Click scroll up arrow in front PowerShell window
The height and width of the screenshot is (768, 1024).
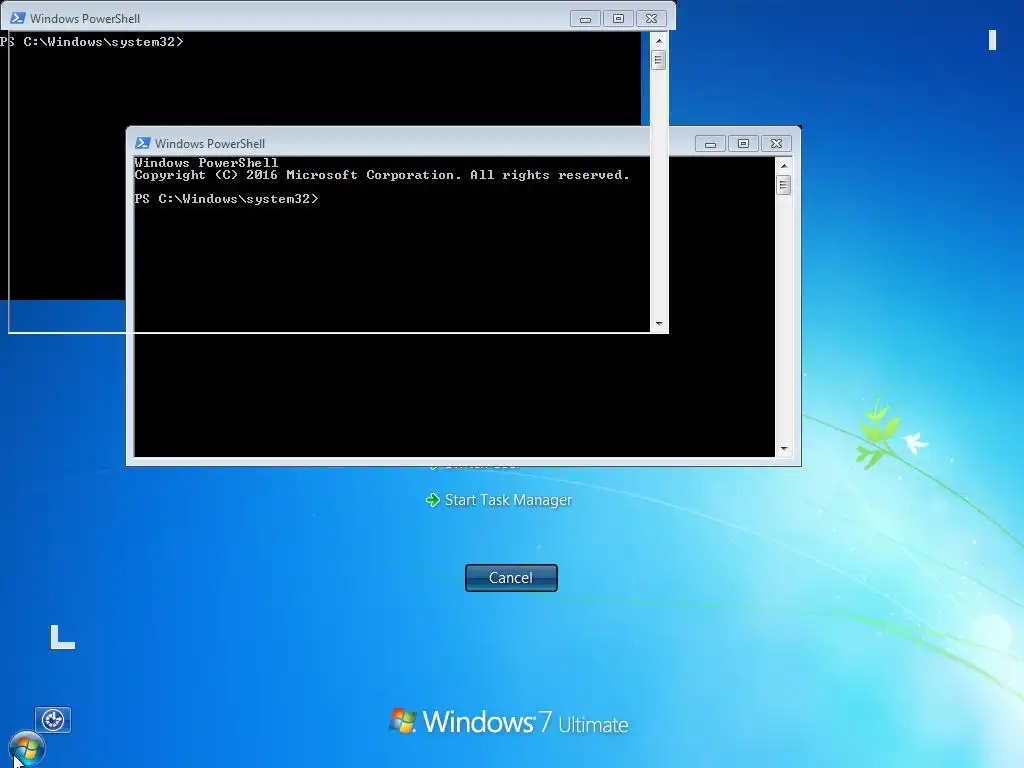(x=784, y=166)
